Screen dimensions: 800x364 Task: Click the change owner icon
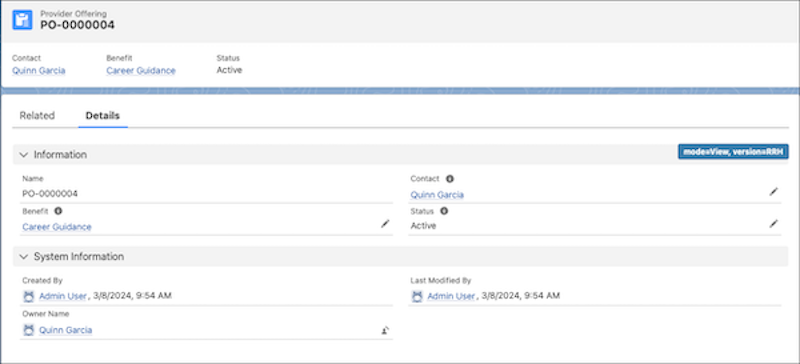(x=385, y=330)
